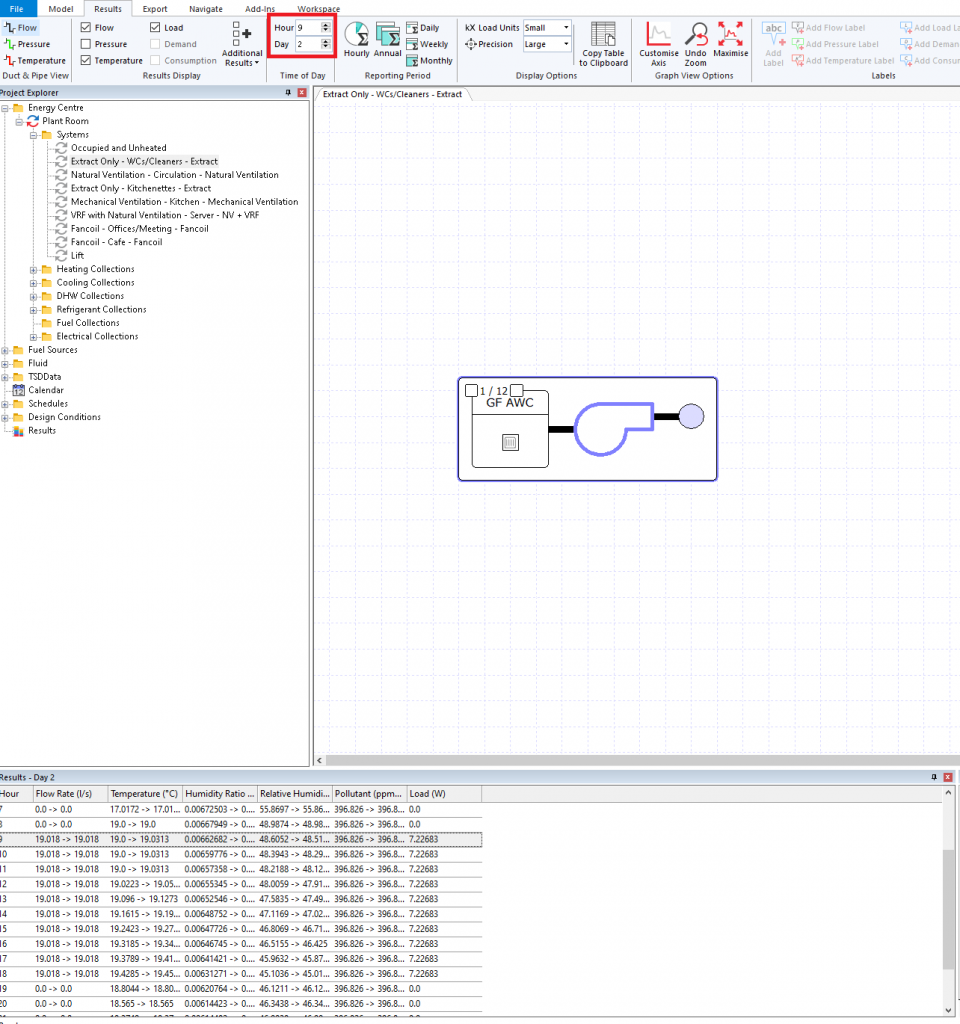The image size is (960, 1024).
Task: Increase the Hour value with the stepper
Action: [x=325, y=25]
